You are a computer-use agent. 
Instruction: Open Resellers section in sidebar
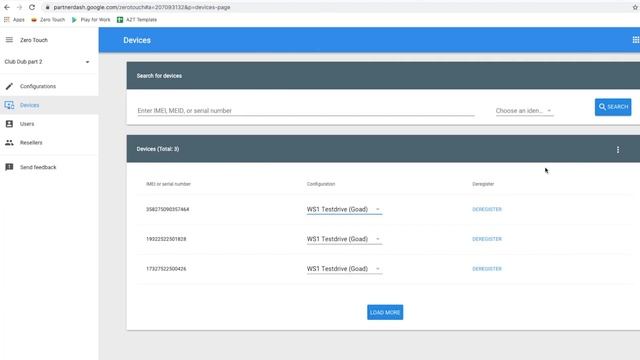31,143
